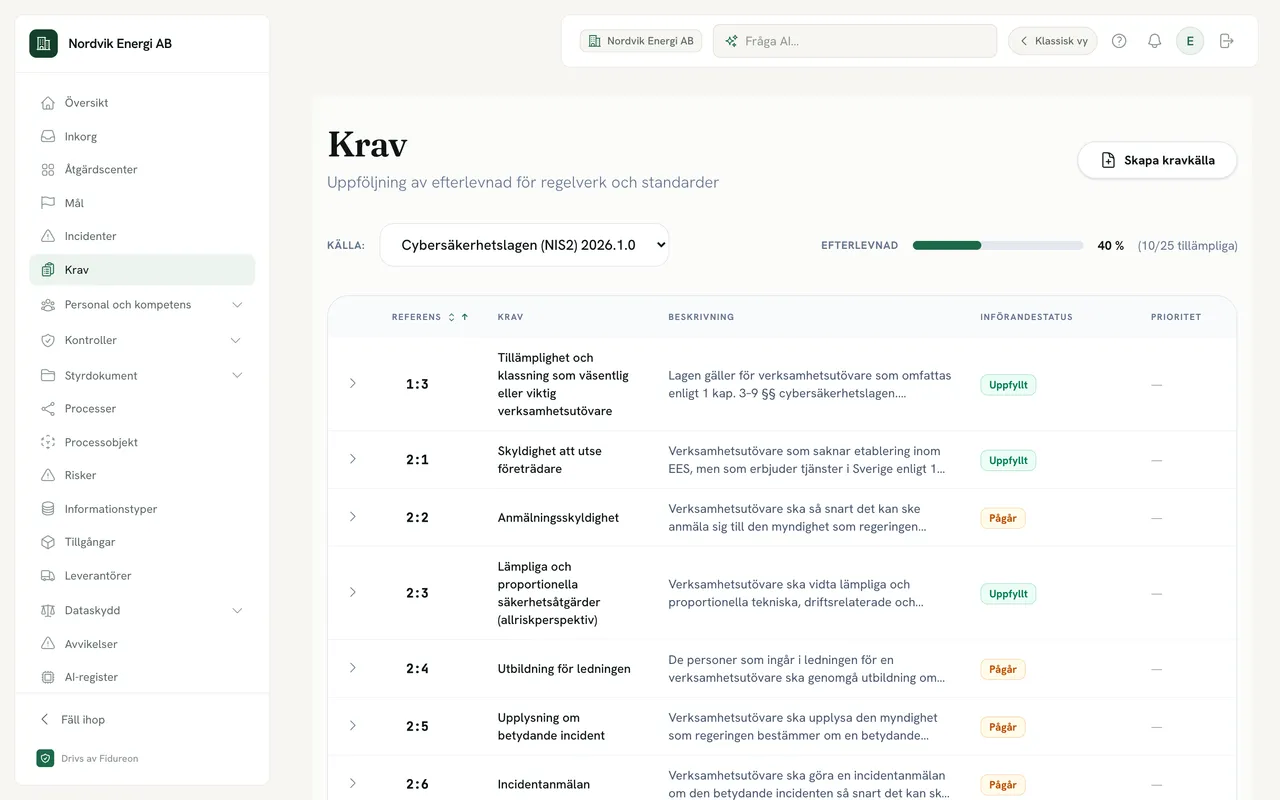The height and width of the screenshot is (800, 1280).
Task: Open the help question mark icon
Action: pos(1119,41)
